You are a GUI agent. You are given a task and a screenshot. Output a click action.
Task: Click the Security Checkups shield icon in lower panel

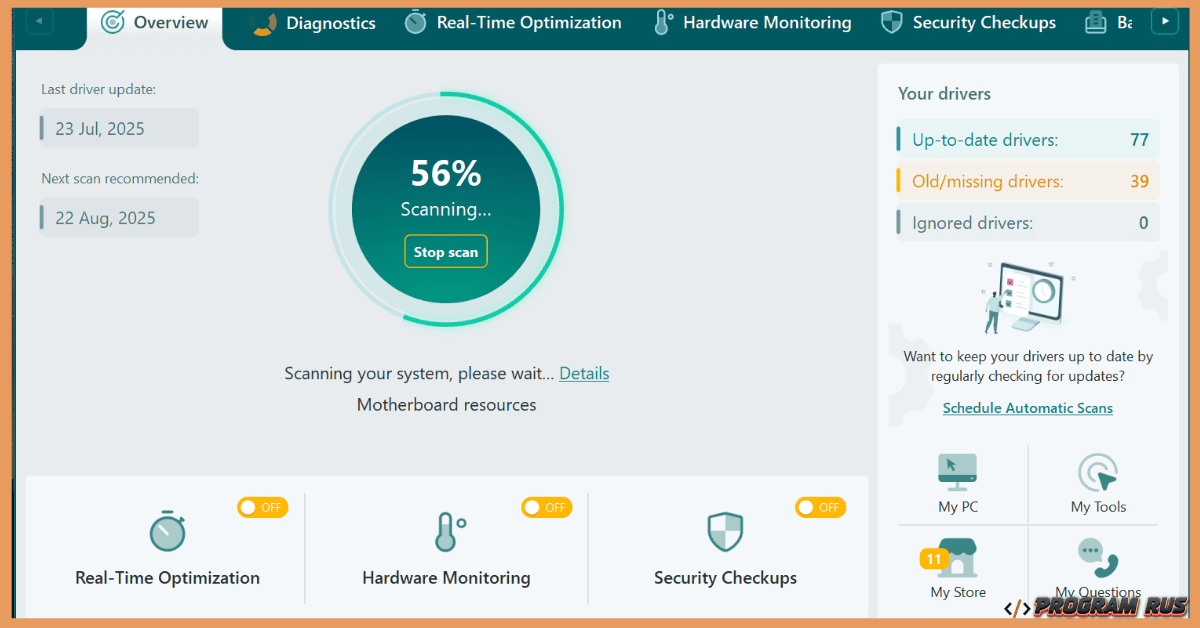tap(725, 532)
